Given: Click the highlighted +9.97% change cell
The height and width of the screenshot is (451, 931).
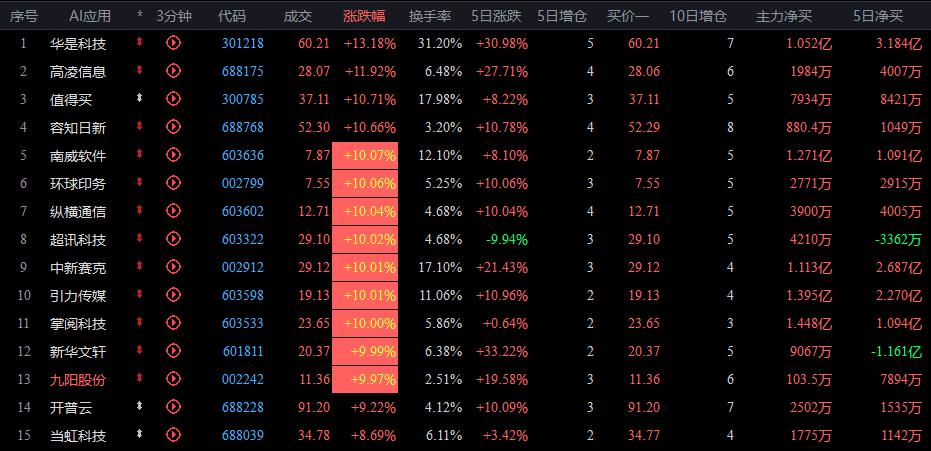Looking at the screenshot, I should point(365,379).
